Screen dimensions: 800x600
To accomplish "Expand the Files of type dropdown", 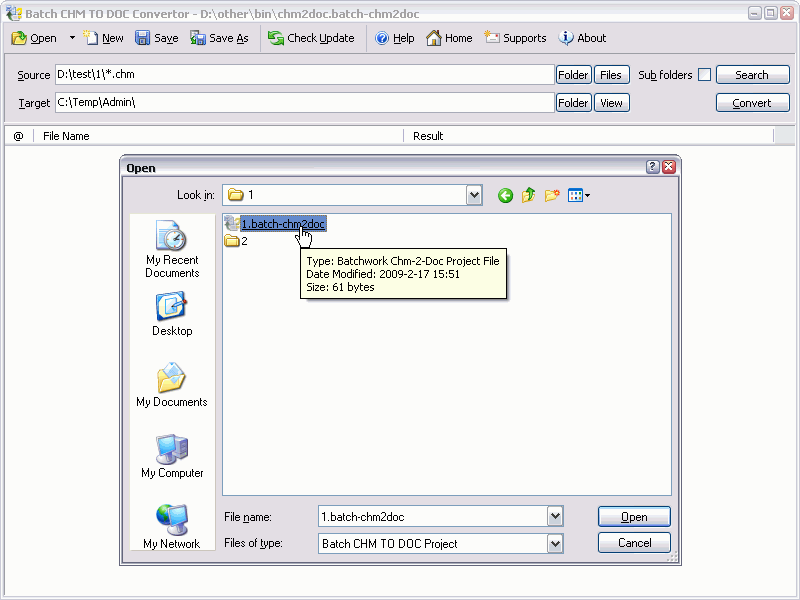I will click(x=555, y=543).
